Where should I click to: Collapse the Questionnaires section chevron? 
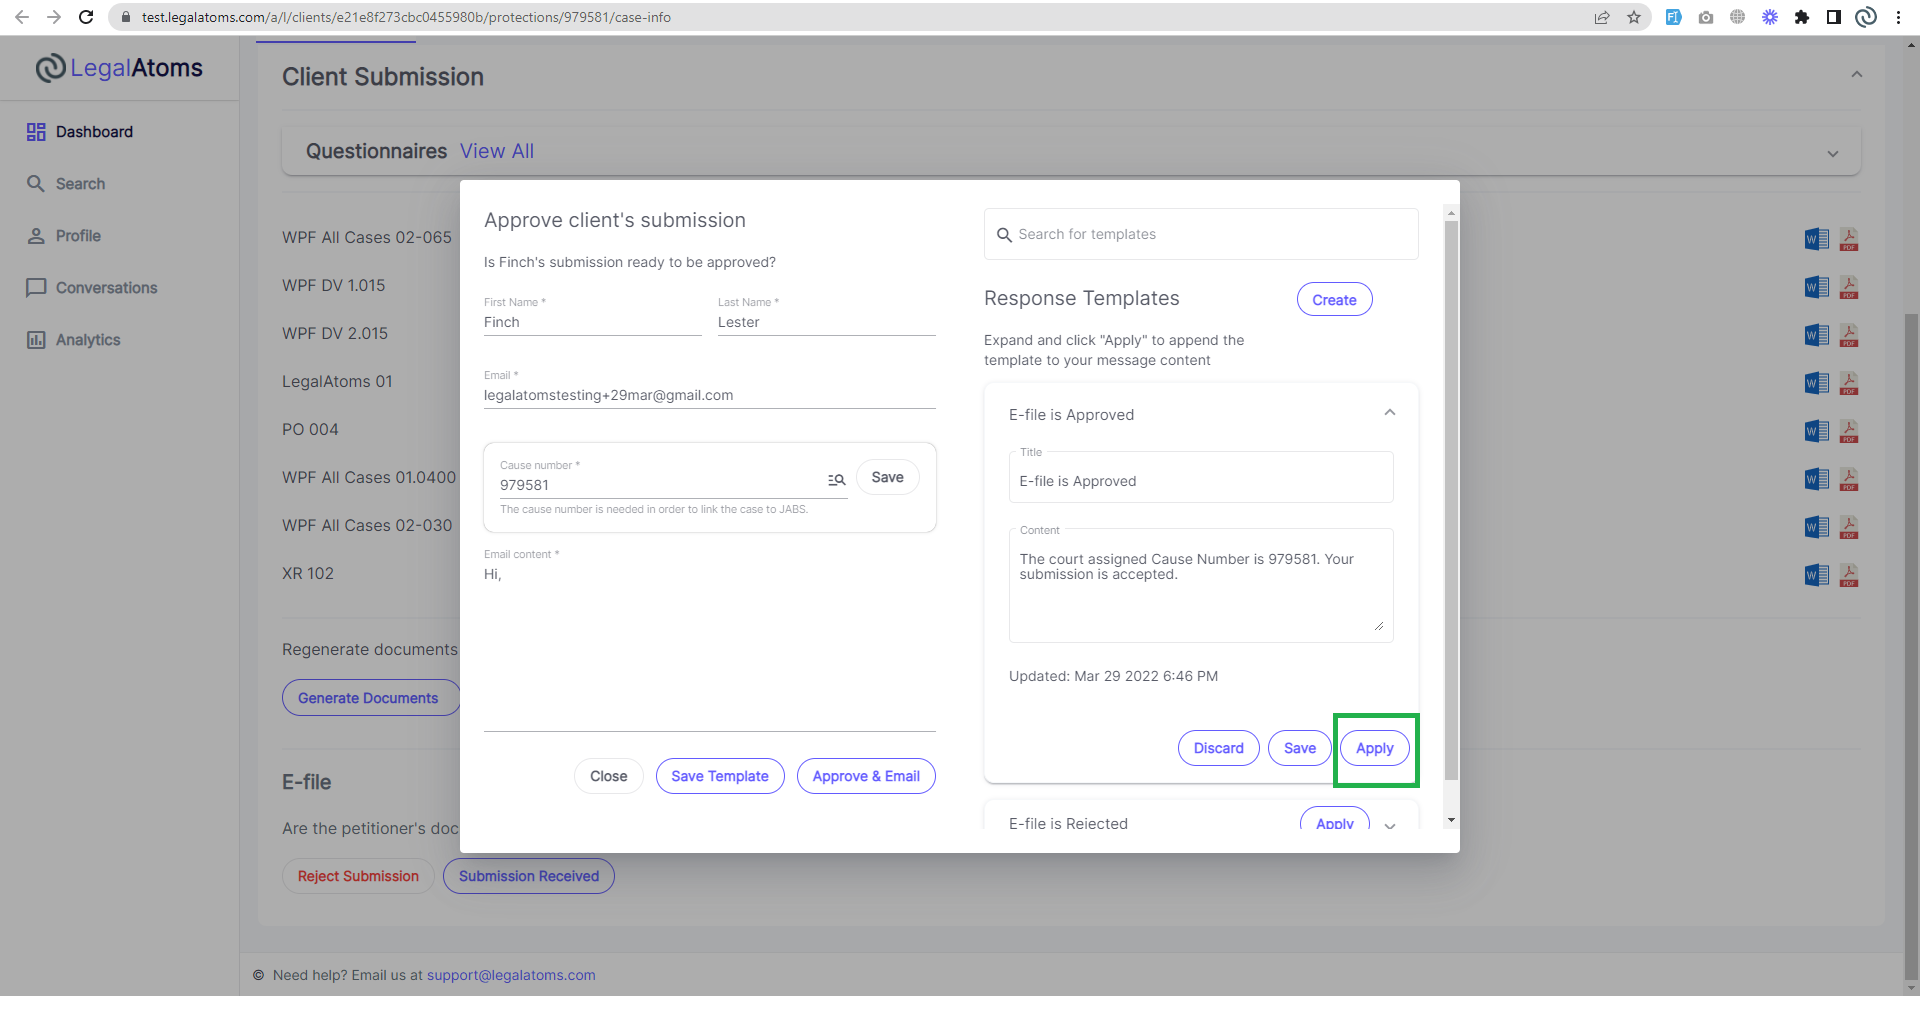1833,153
